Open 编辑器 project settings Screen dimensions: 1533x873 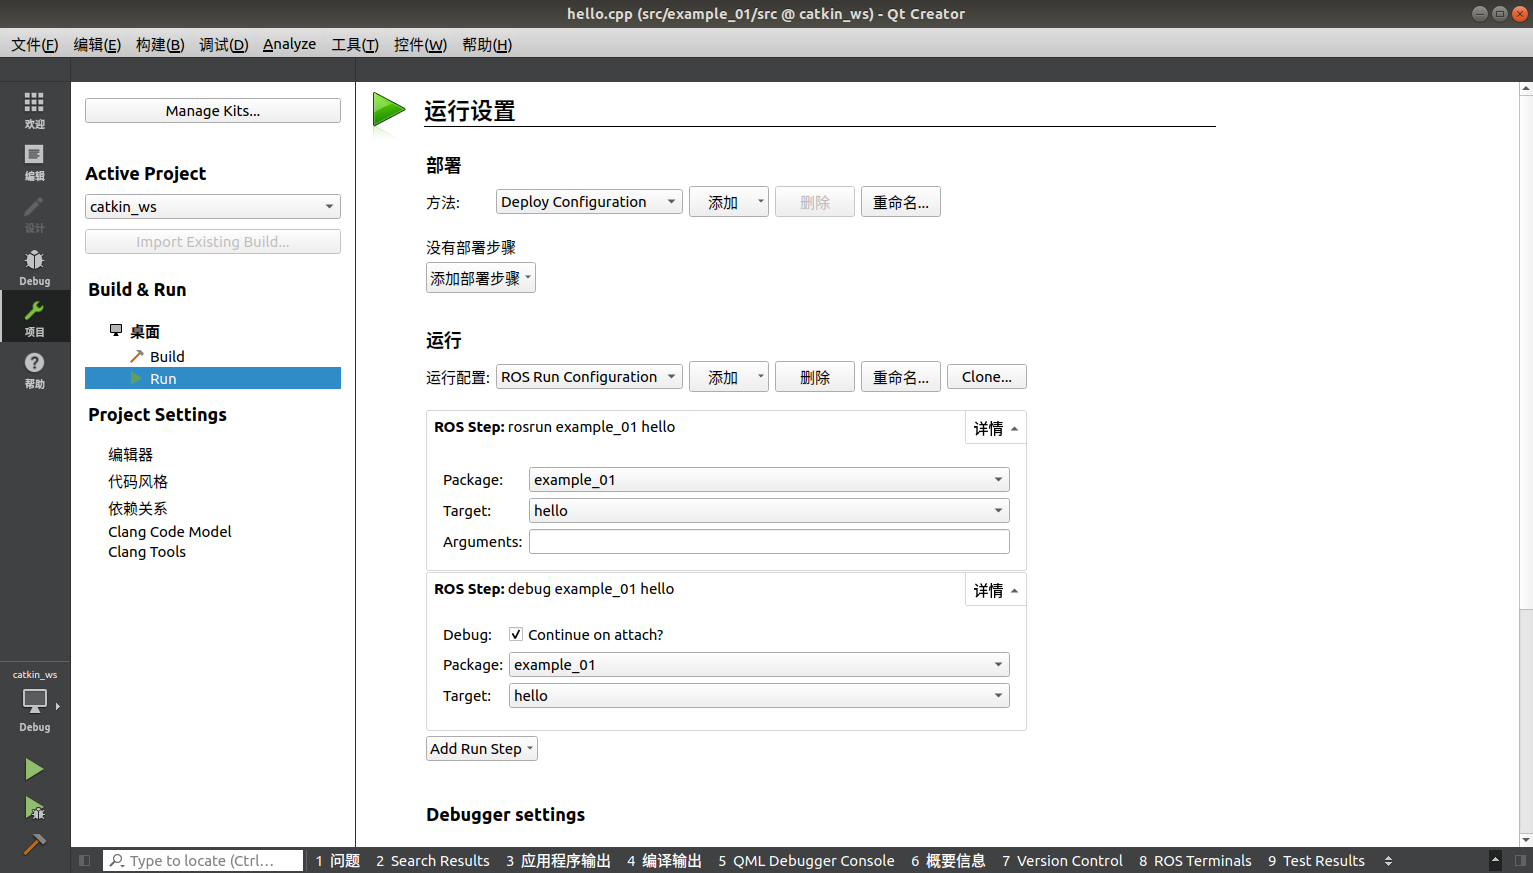pyautogui.click(x=130, y=454)
